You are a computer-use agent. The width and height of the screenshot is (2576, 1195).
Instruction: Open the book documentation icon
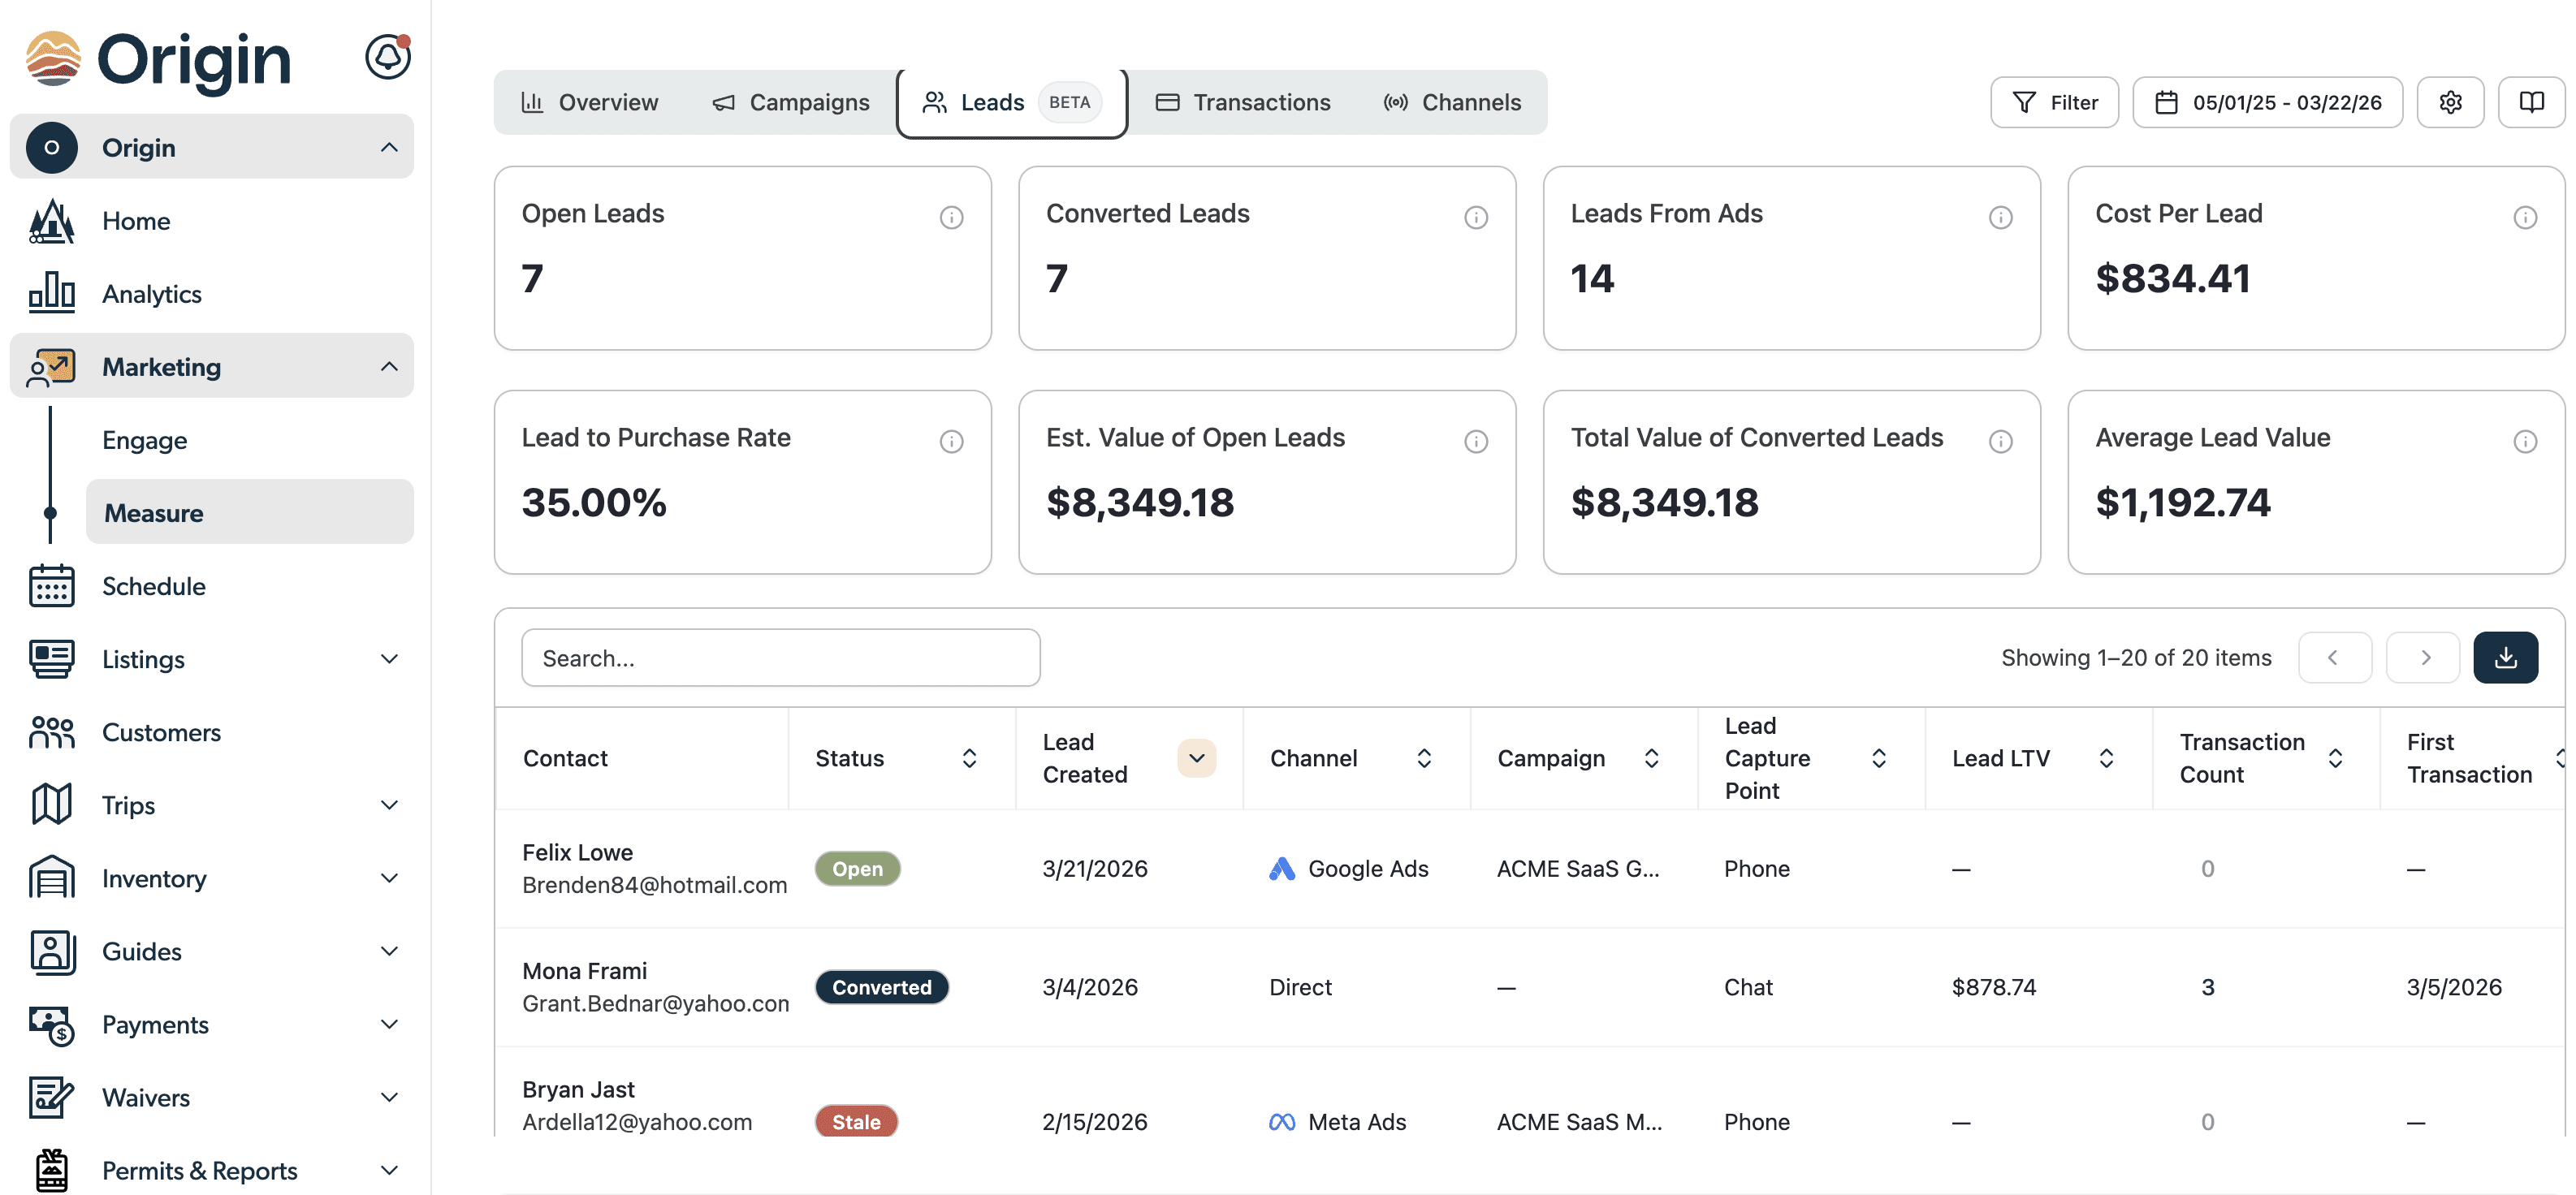click(2531, 102)
